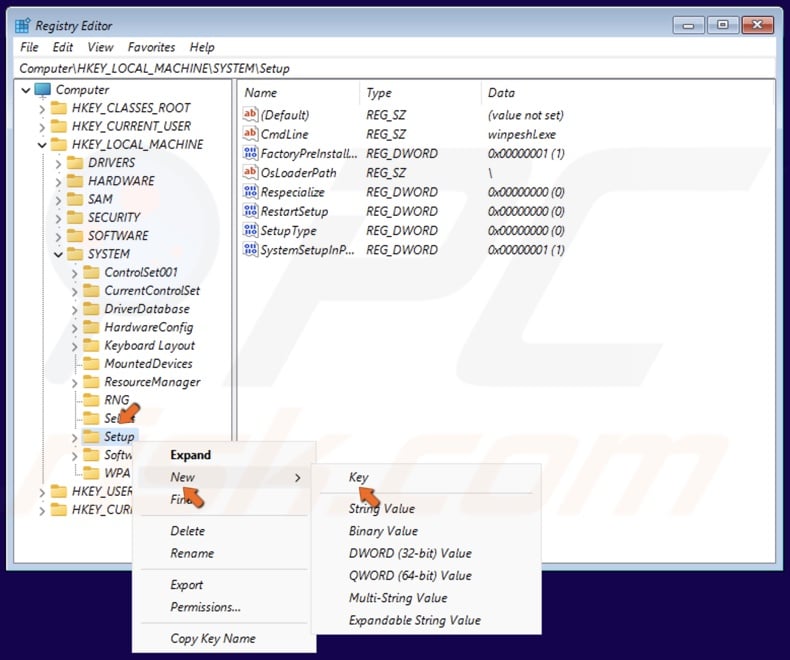Select Copy Key Name
Screen dimensions: 790x660
224,638
